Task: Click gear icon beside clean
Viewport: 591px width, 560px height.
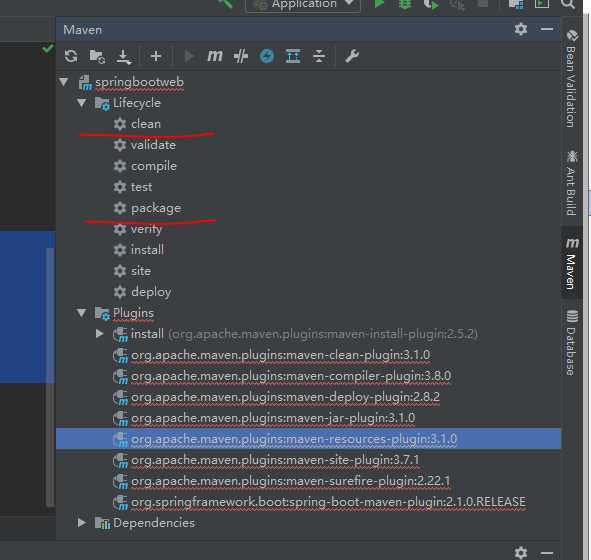Action: pos(120,124)
